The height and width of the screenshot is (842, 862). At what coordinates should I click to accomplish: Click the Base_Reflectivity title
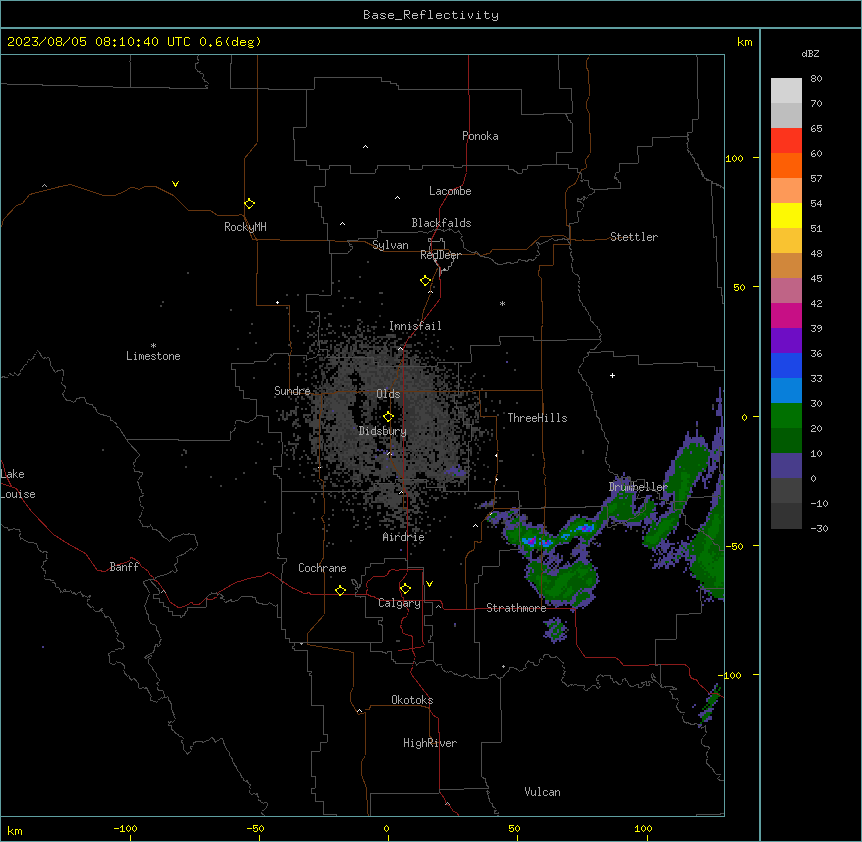click(x=431, y=15)
